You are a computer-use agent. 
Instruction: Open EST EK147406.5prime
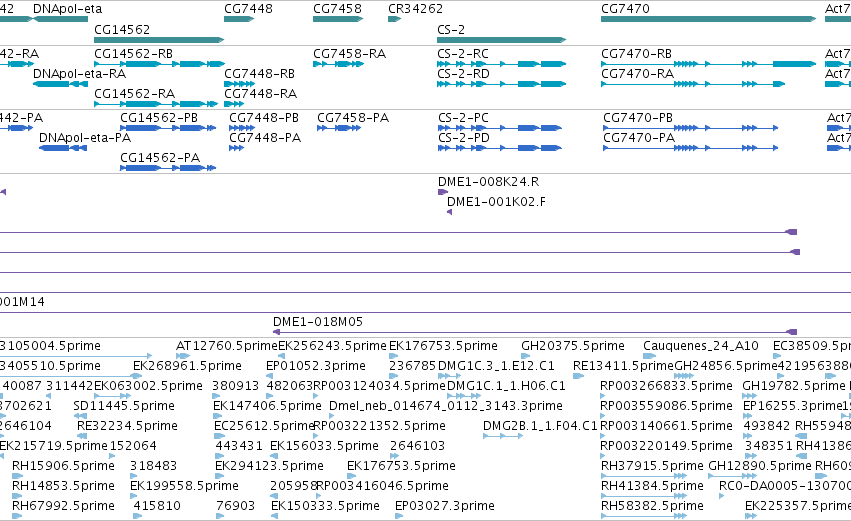(x=267, y=405)
